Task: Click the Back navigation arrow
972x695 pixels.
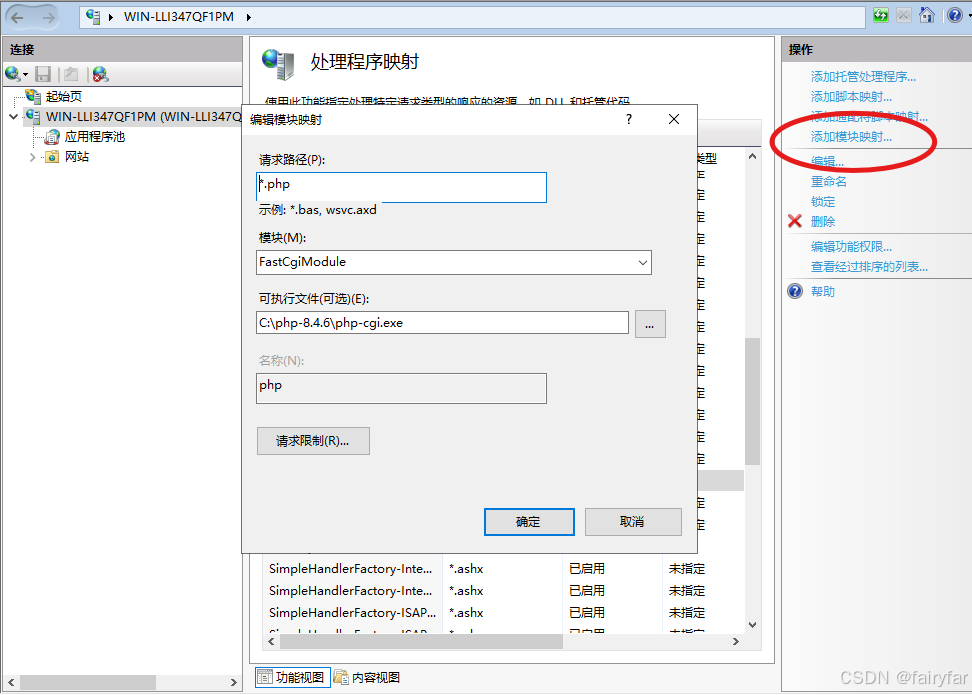Action: [17, 17]
